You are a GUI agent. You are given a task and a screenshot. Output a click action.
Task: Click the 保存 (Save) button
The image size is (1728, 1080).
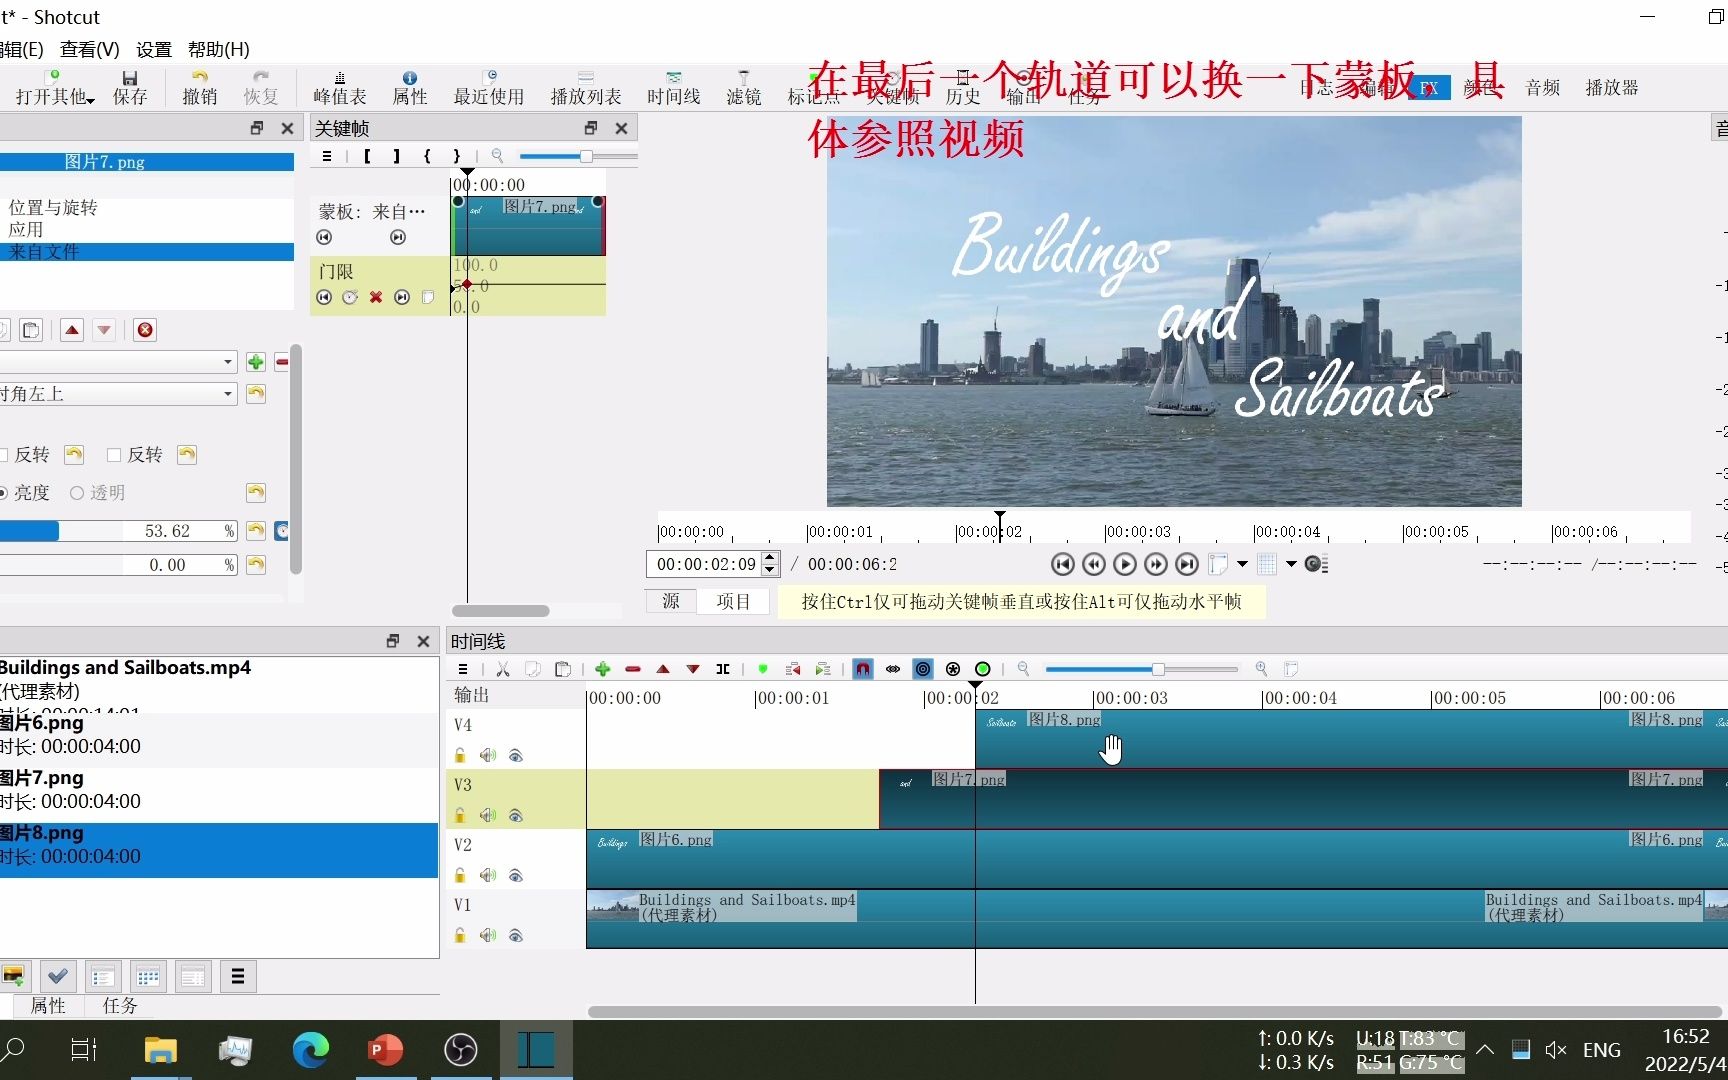130,87
